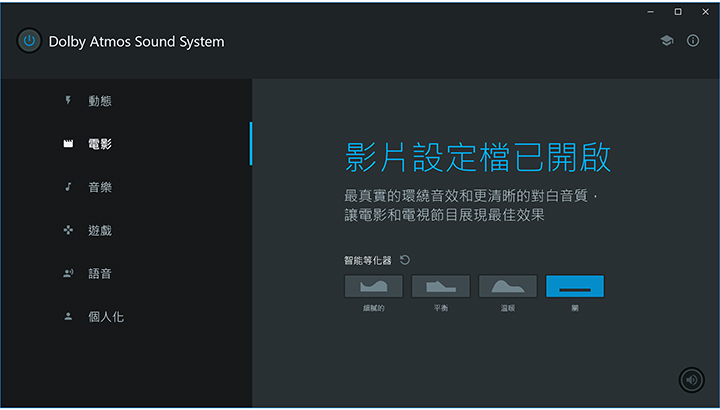
Task: Click the round speaker volume icon
Action: click(692, 380)
